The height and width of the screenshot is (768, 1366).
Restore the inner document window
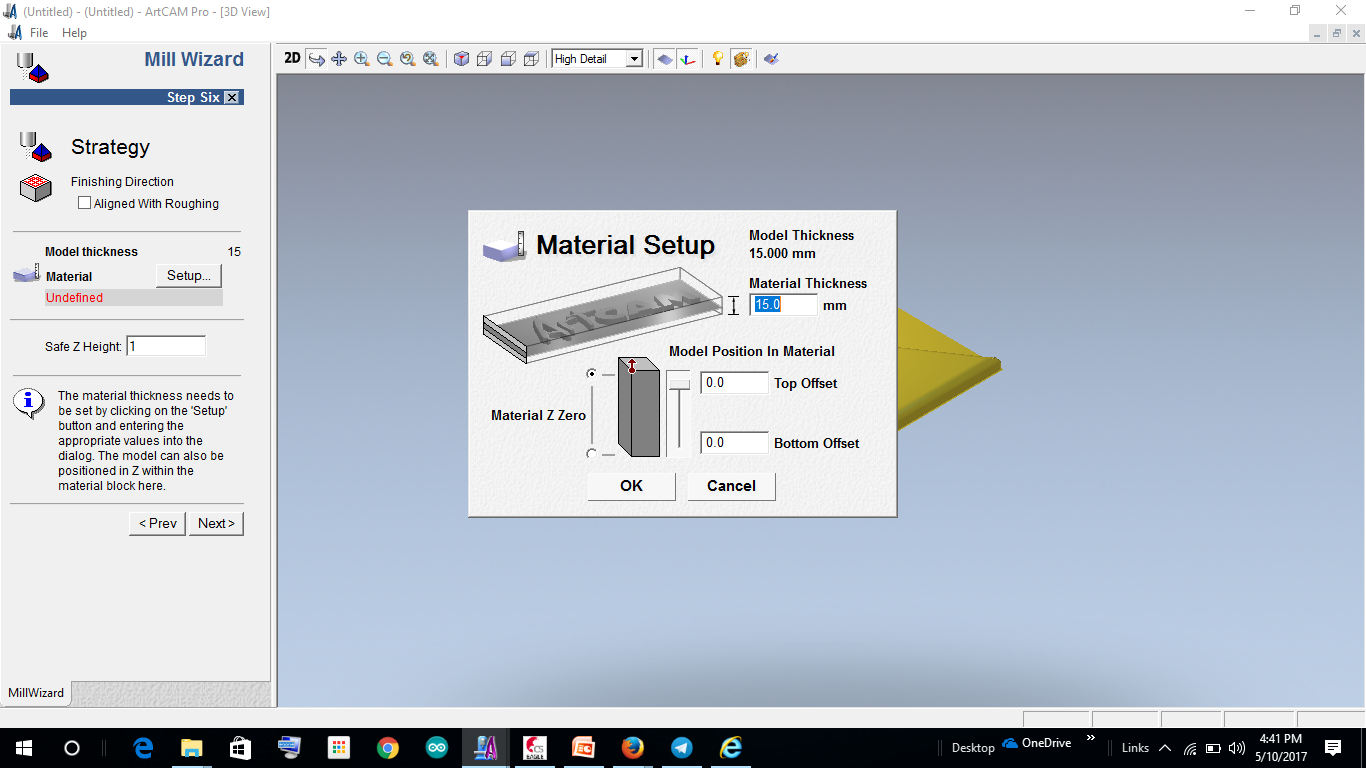(1337, 33)
